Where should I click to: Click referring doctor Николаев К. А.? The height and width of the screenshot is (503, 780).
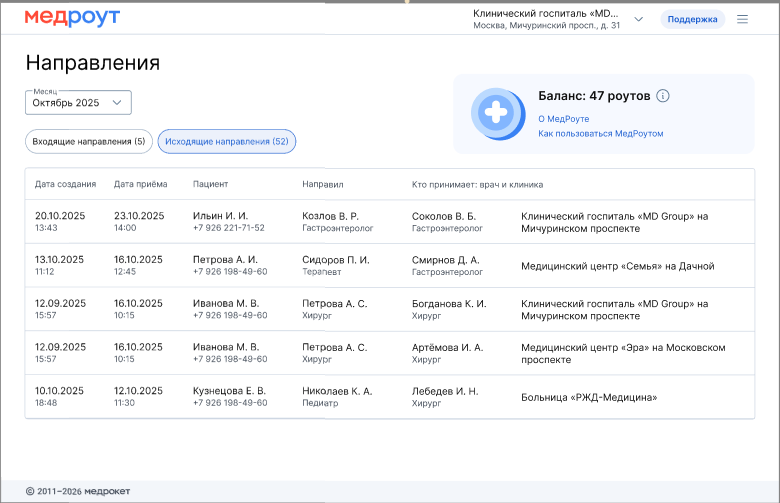tap(337, 392)
